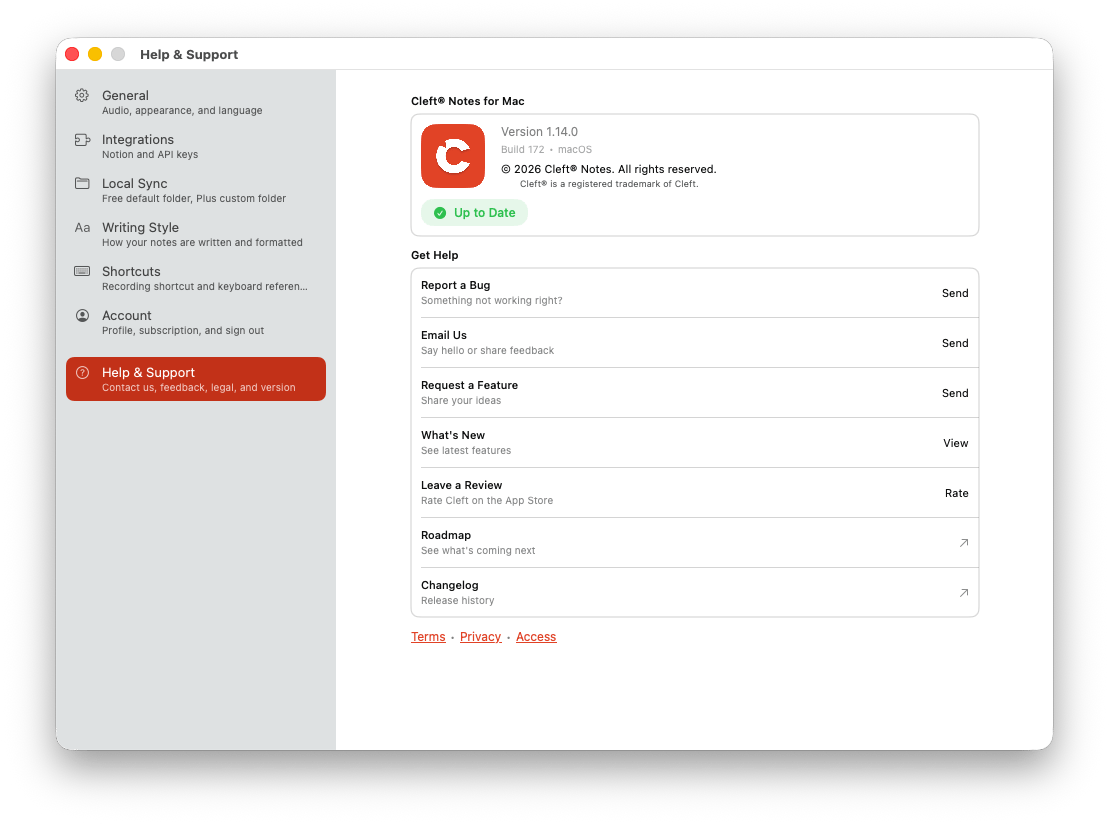1109x824 pixels.
Task: Close the window with the red button
Action: 72,54
